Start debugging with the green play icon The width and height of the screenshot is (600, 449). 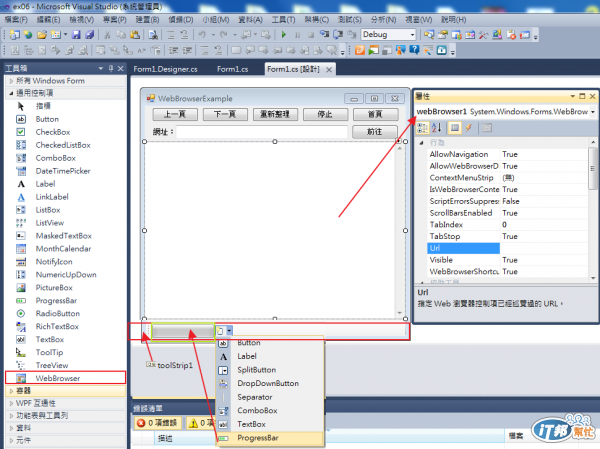point(284,35)
